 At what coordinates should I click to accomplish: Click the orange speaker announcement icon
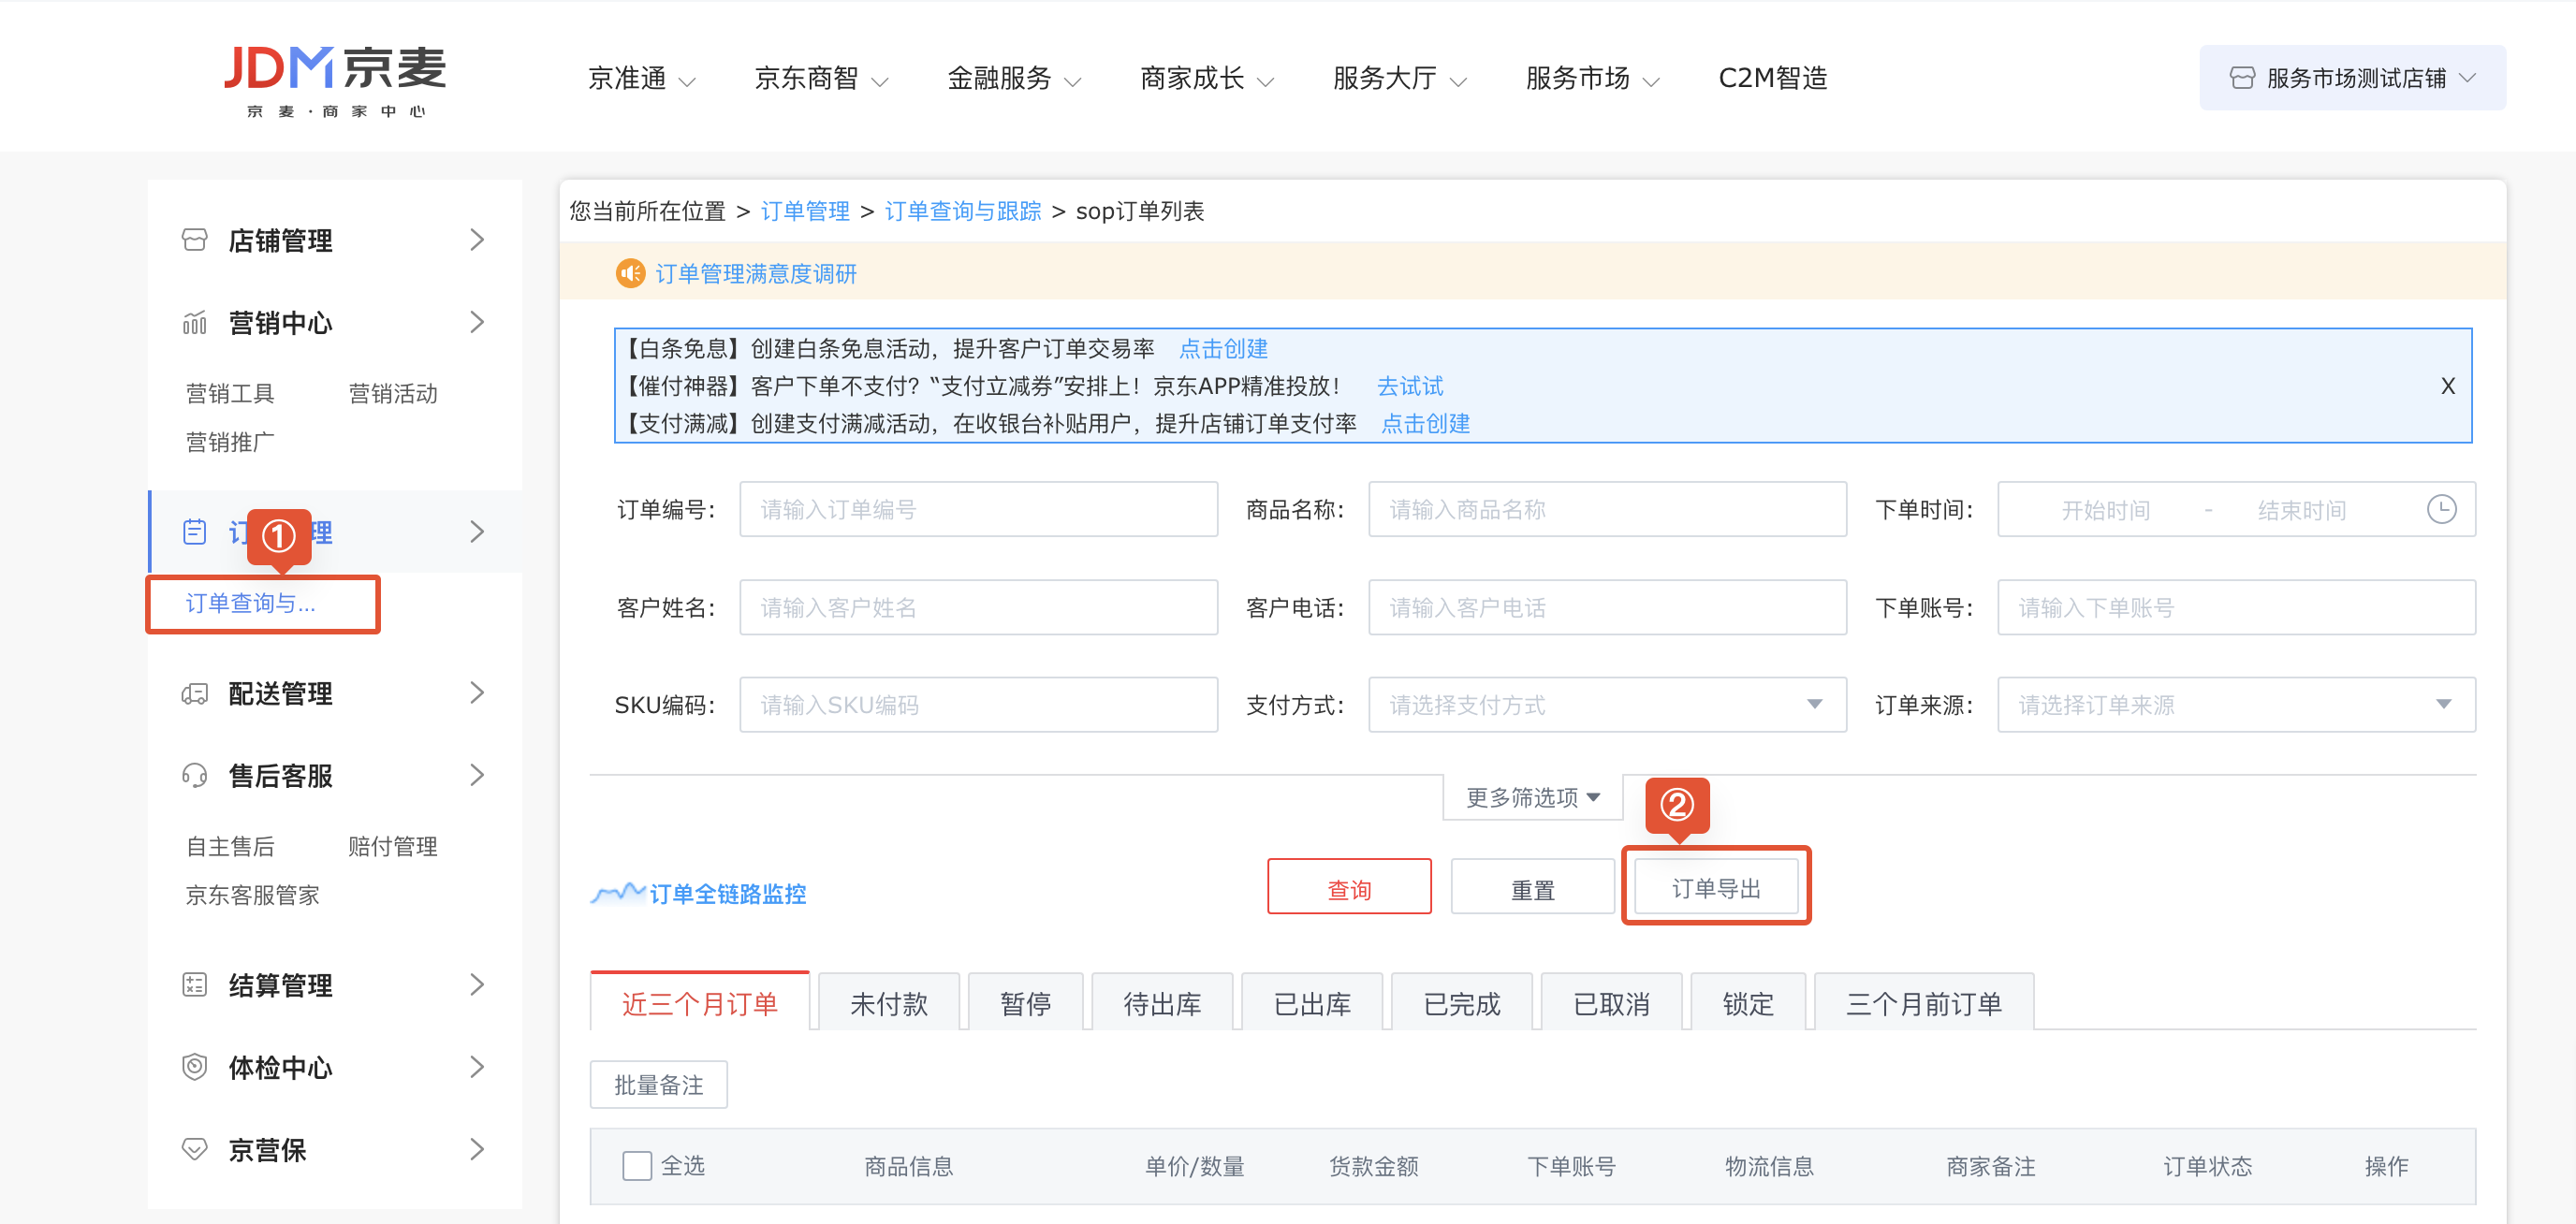click(630, 273)
